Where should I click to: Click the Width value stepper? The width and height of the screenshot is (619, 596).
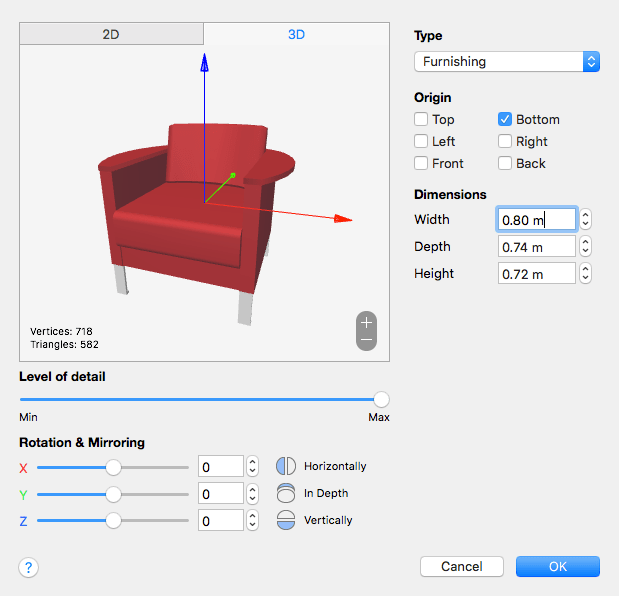coord(585,219)
